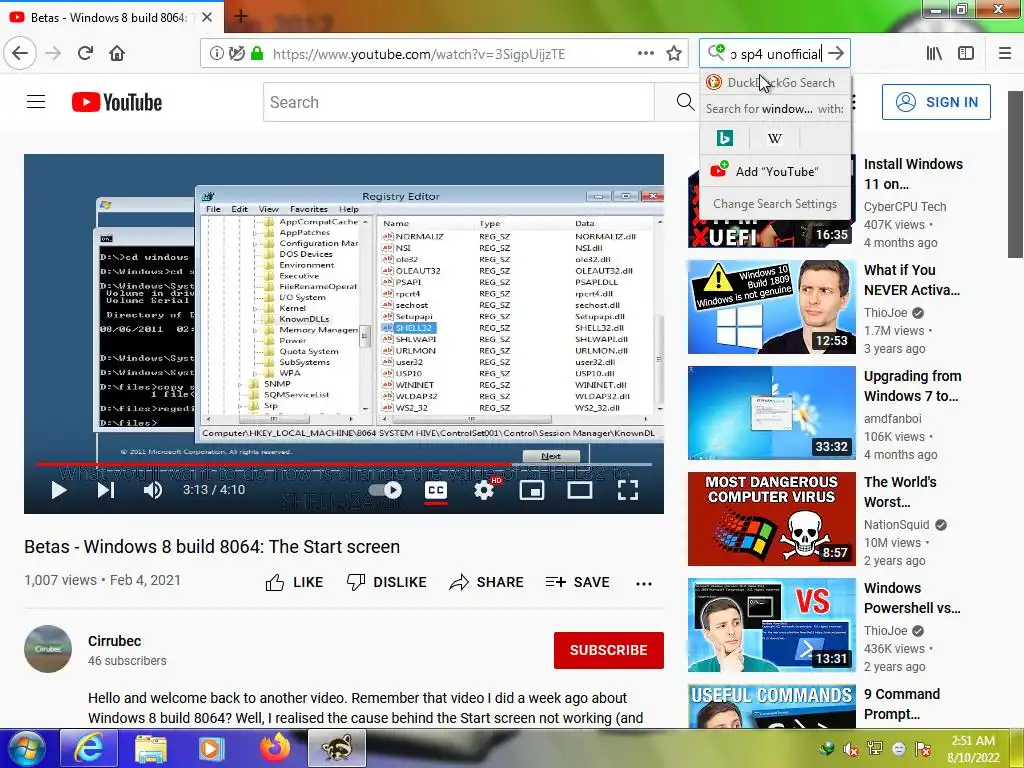Open video settings gear

tap(484, 490)
